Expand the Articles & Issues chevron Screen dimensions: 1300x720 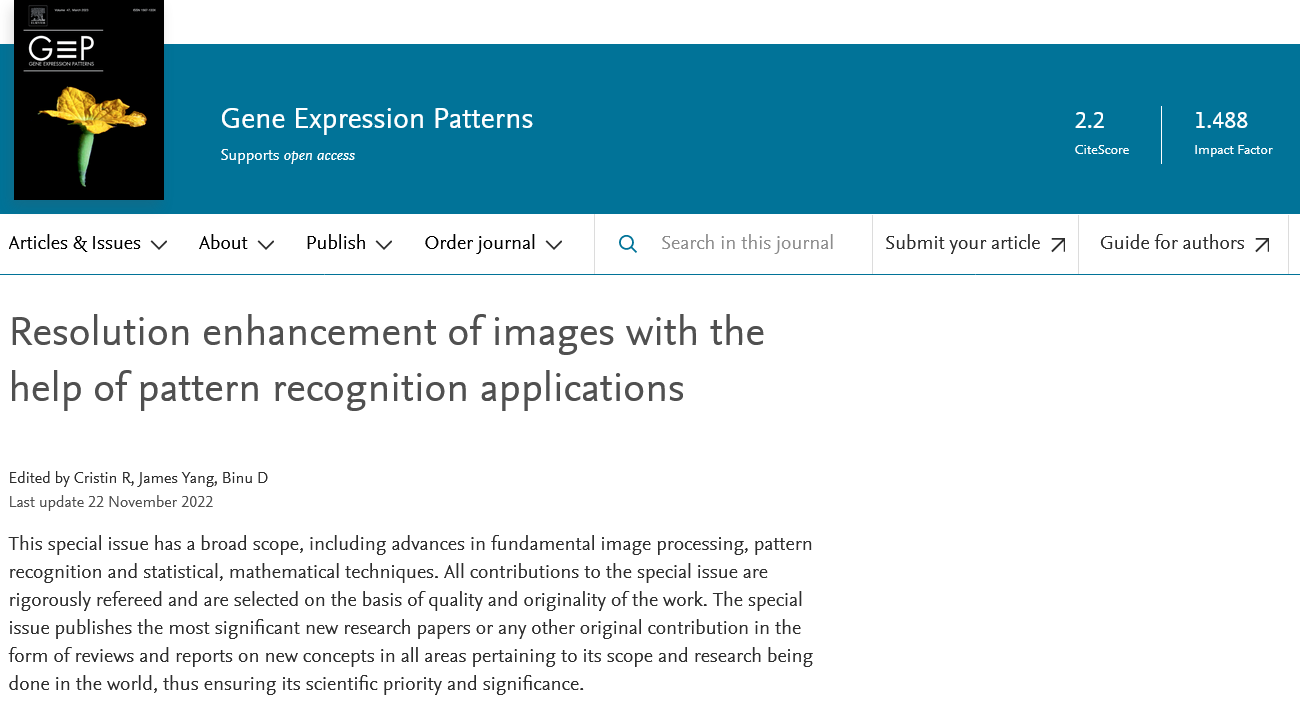point(159,245)
